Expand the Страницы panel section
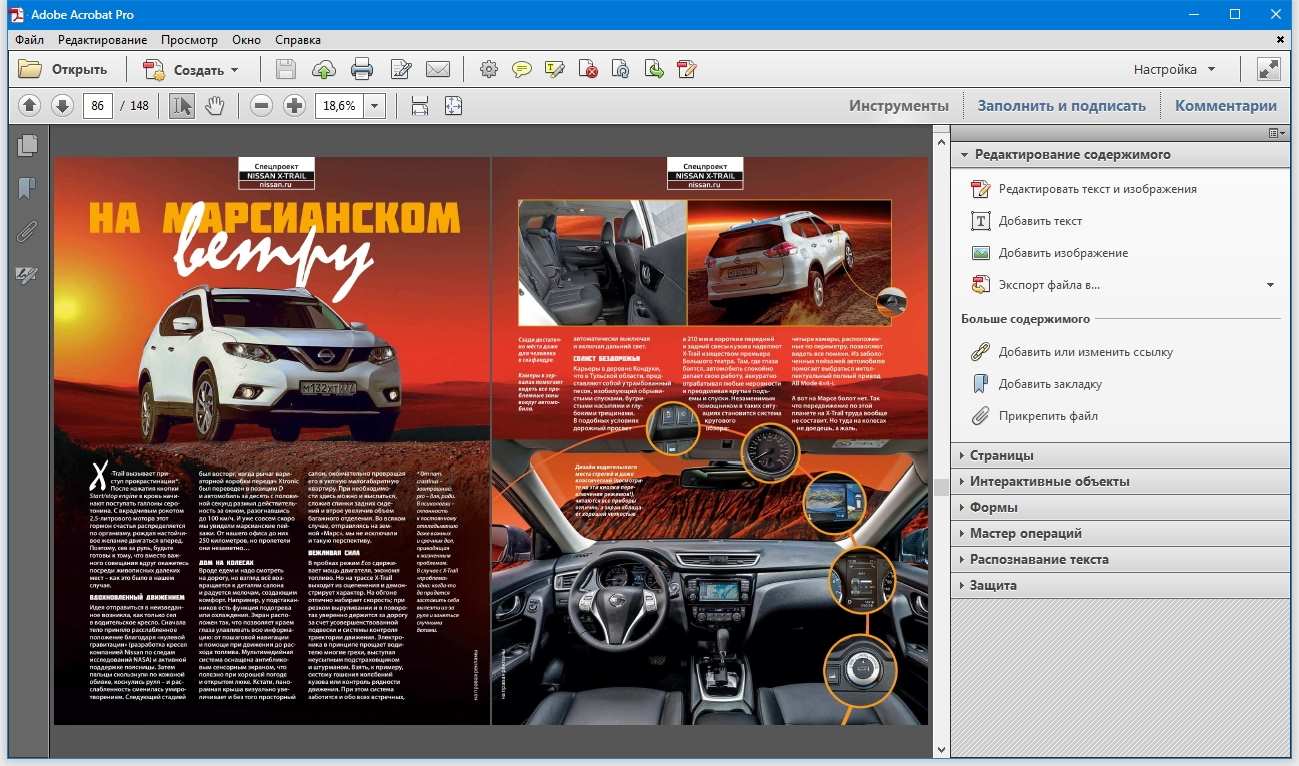 point(1001,455)
